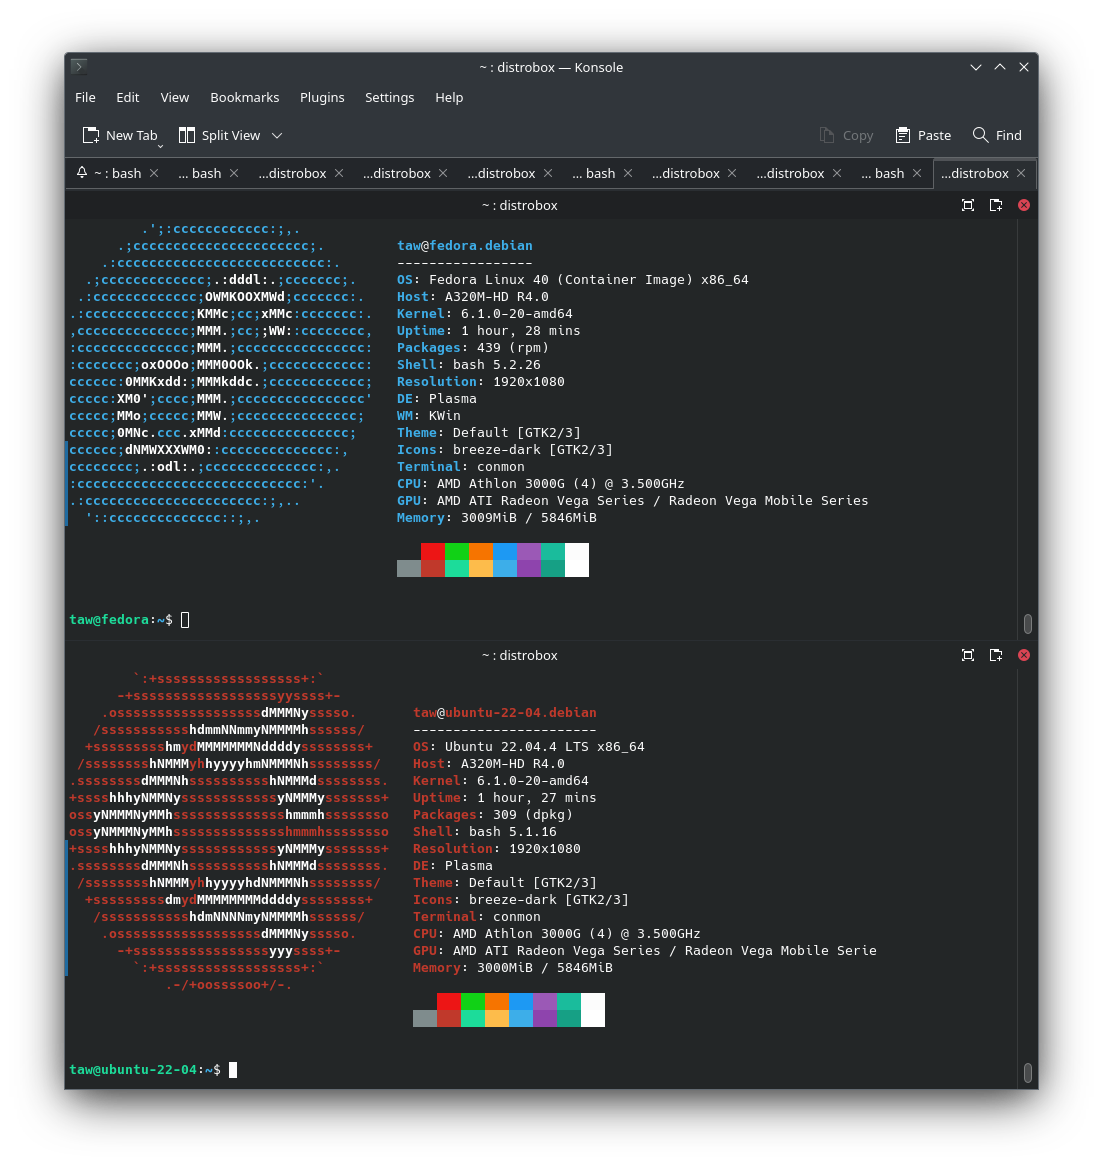Click the white swatch in Fedora palette

(576, 560)
